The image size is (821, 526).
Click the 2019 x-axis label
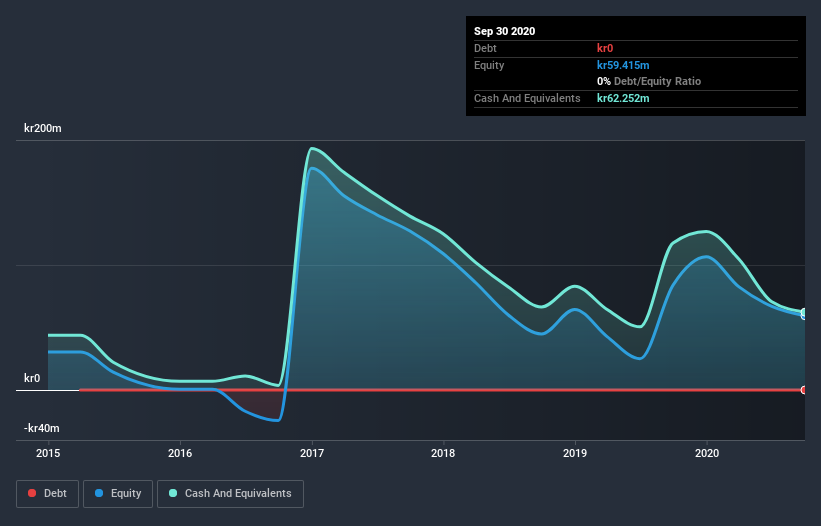tap(575, 453)
